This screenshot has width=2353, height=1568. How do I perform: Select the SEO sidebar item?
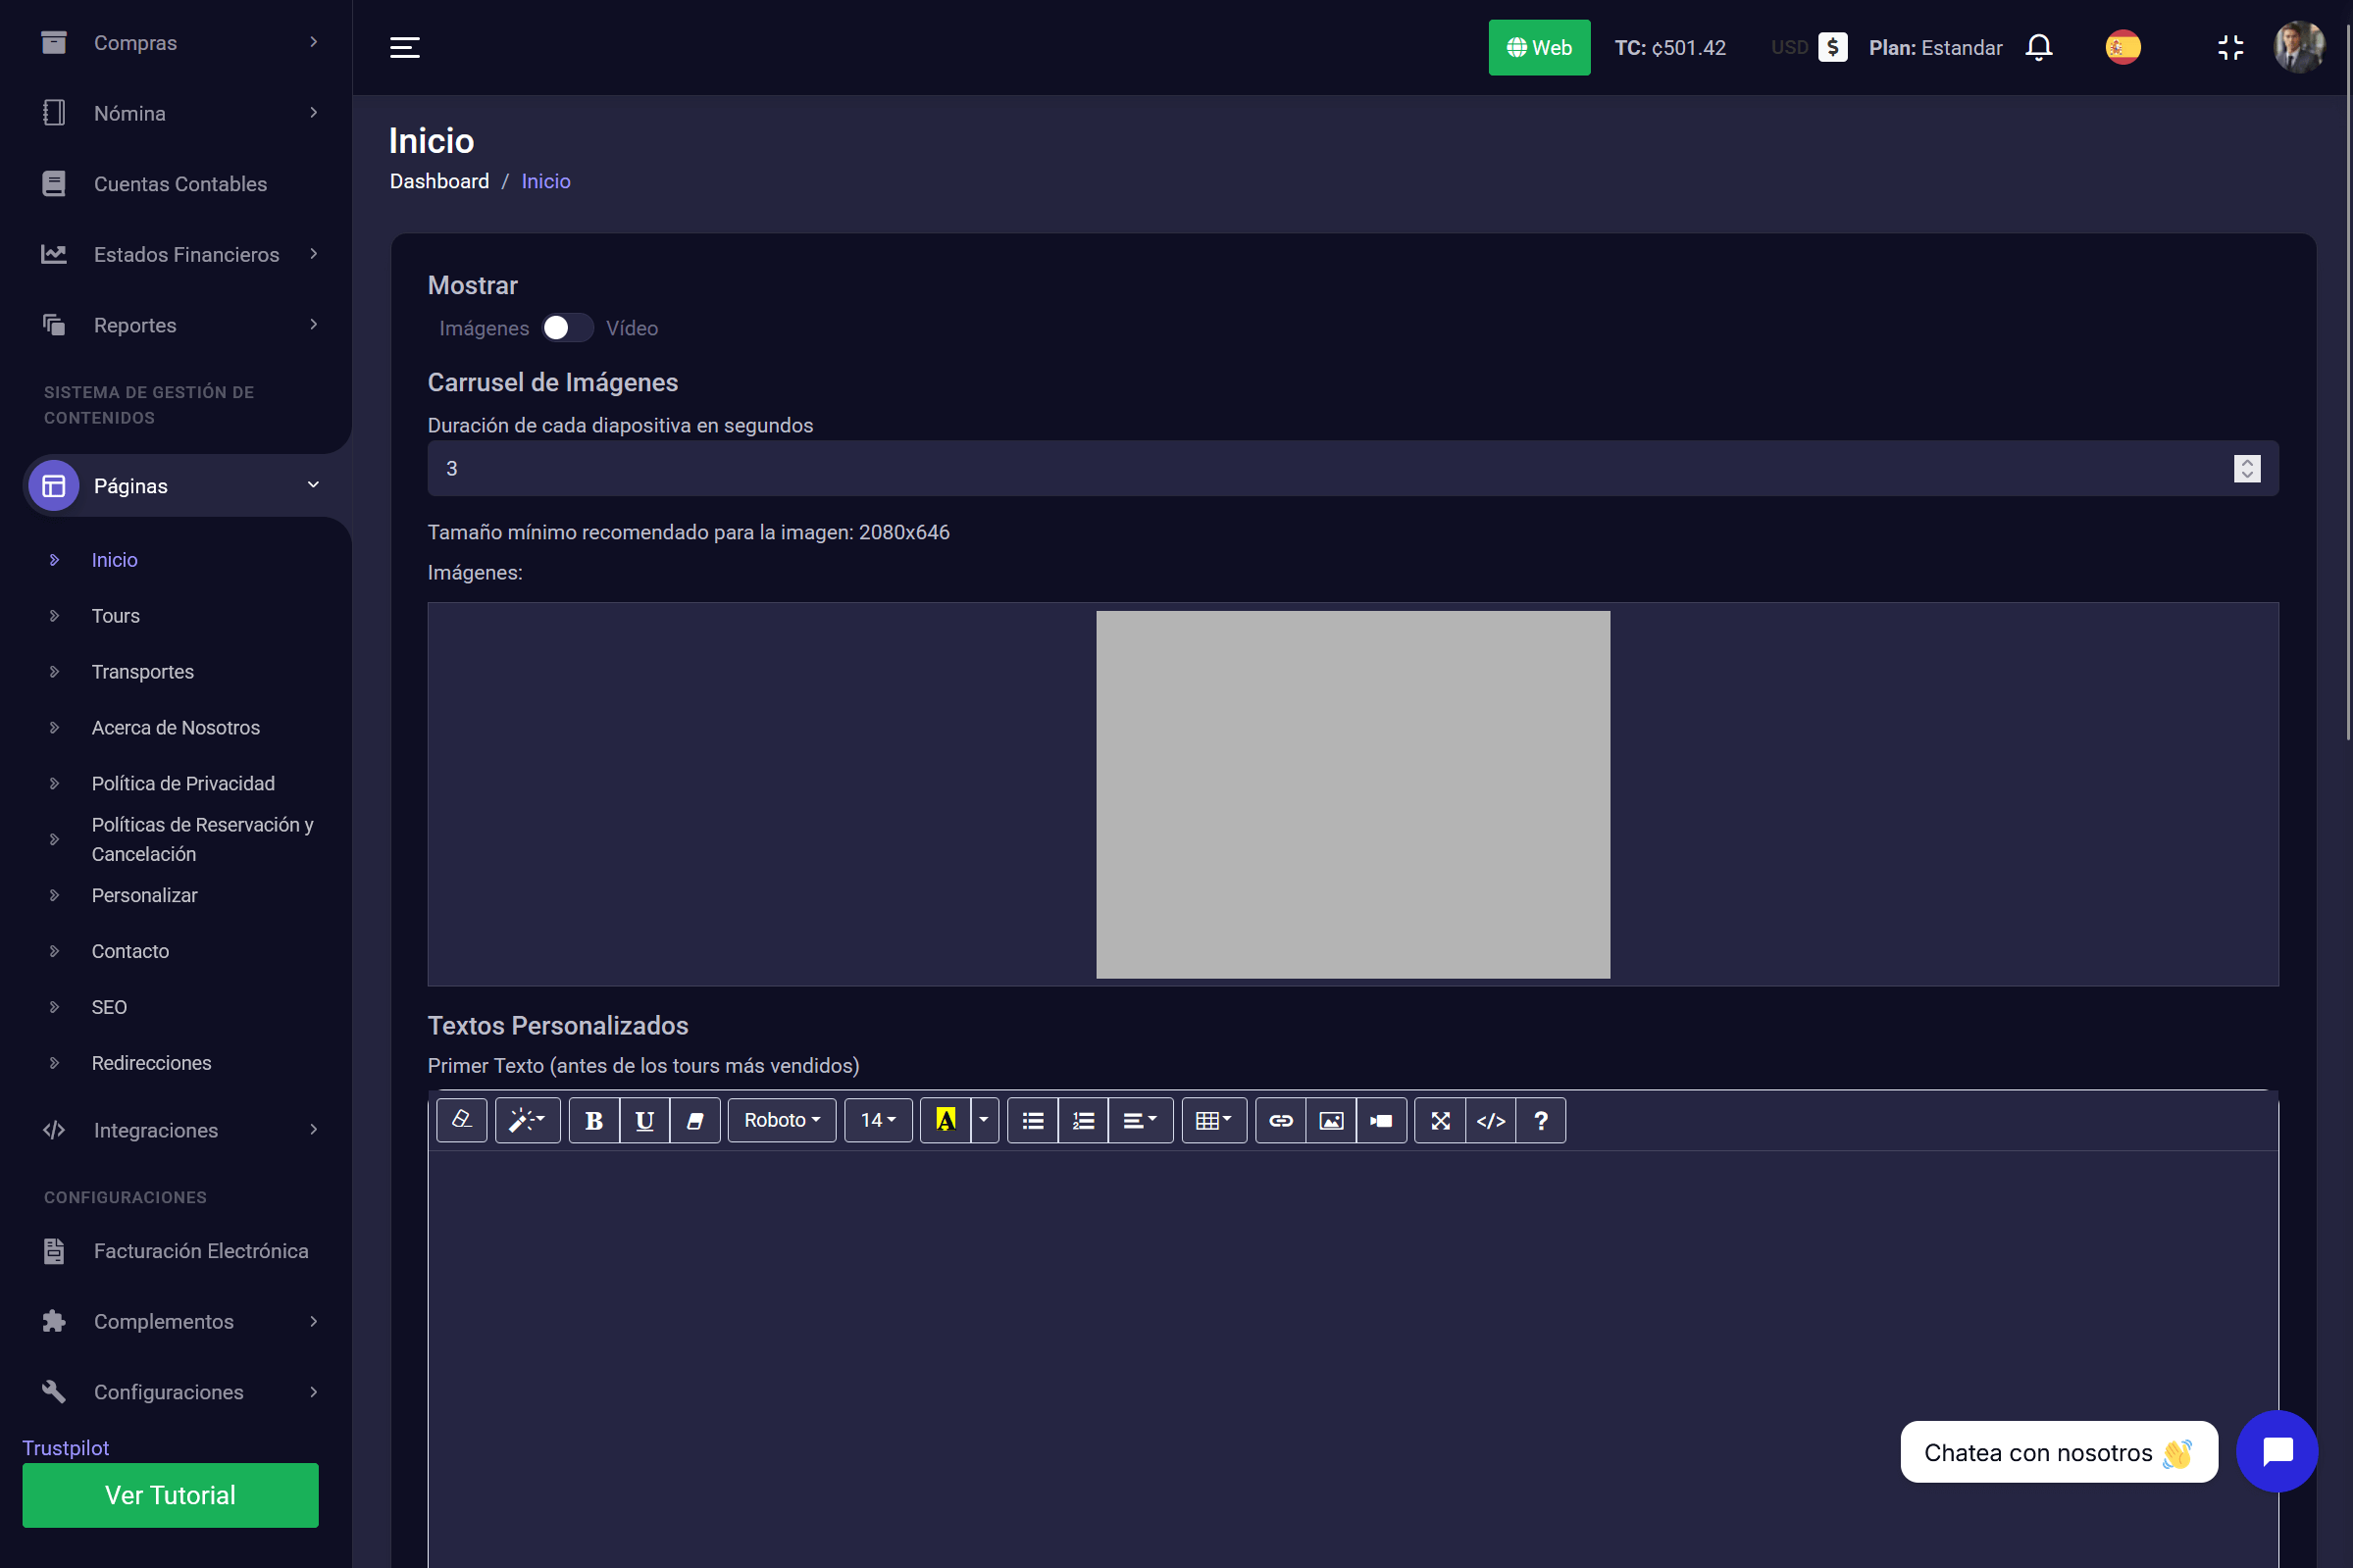click(109, 1007)
